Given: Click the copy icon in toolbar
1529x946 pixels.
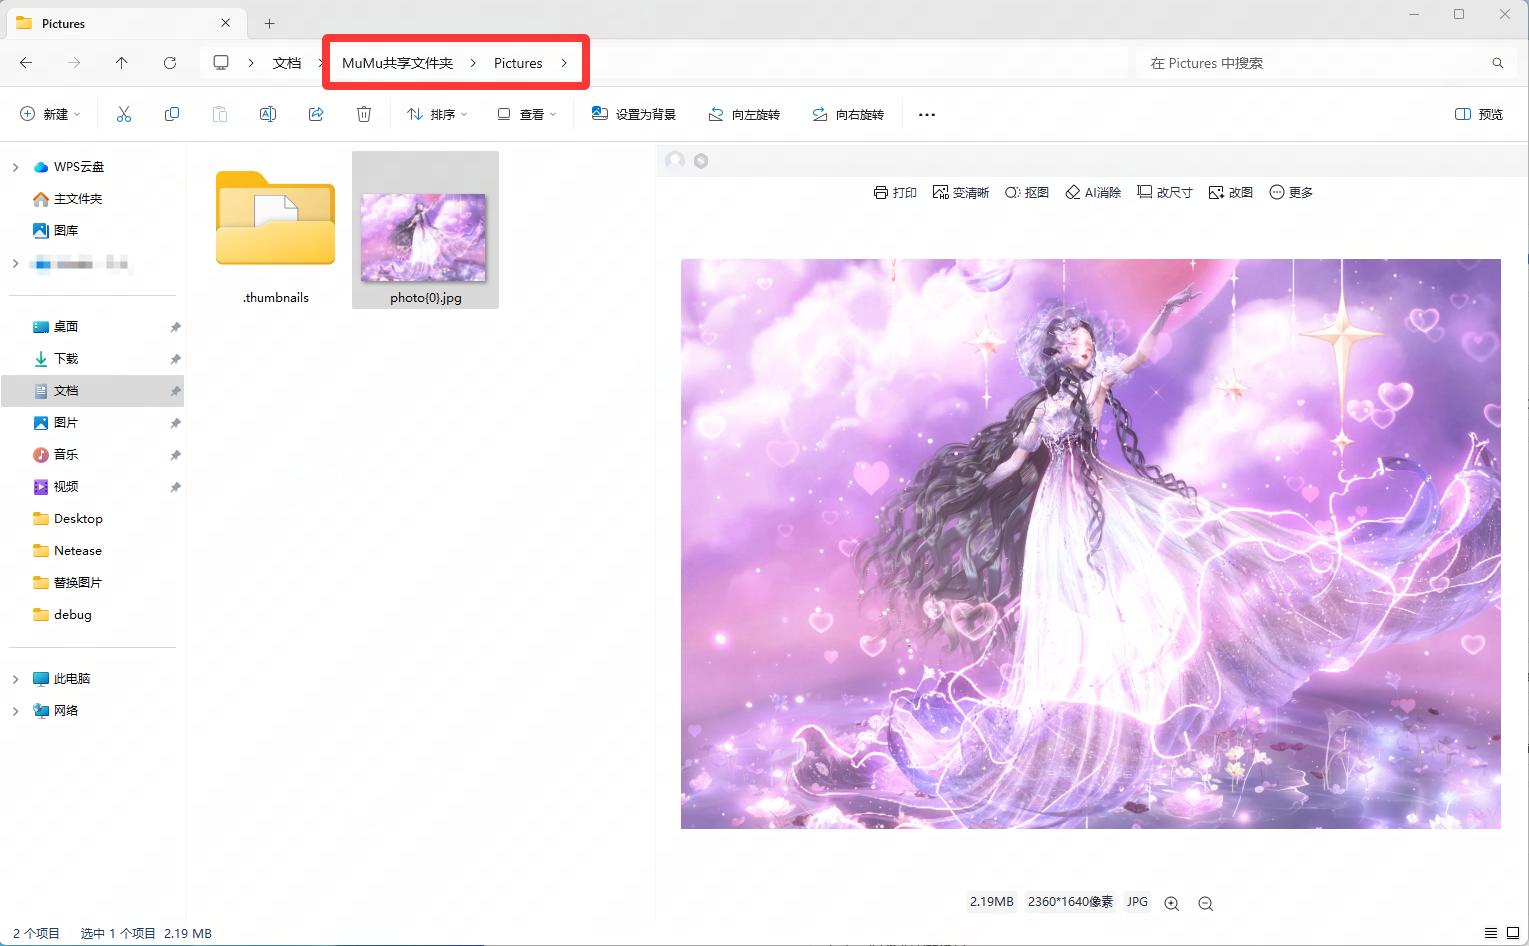Looking at the screenshot, I should pos(172,115).
